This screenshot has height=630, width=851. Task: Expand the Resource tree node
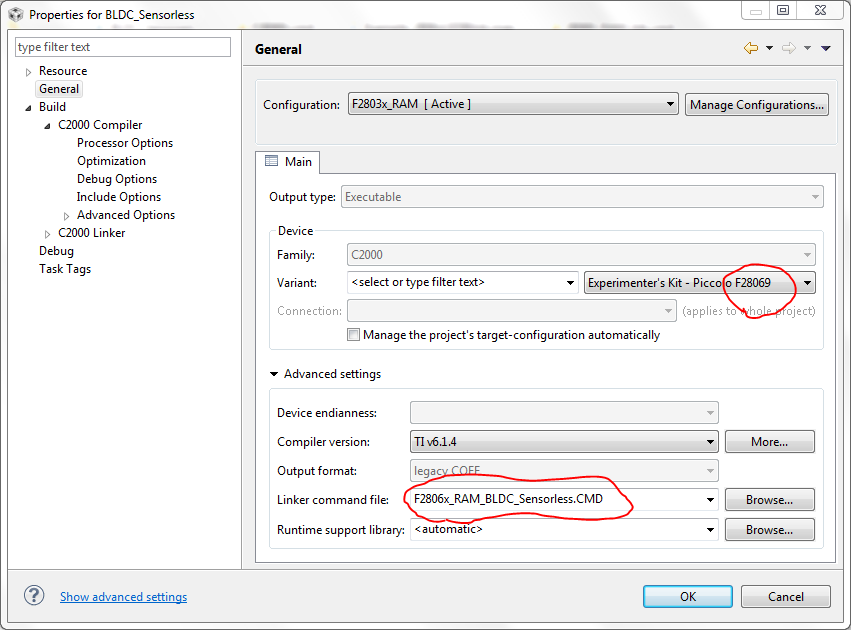28,72
